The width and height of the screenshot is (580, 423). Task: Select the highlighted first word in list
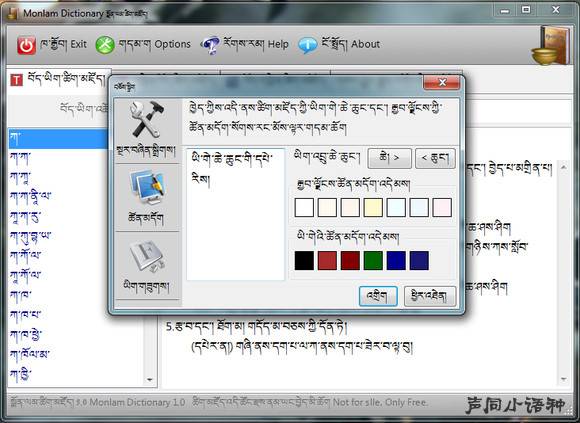point(58,139)
